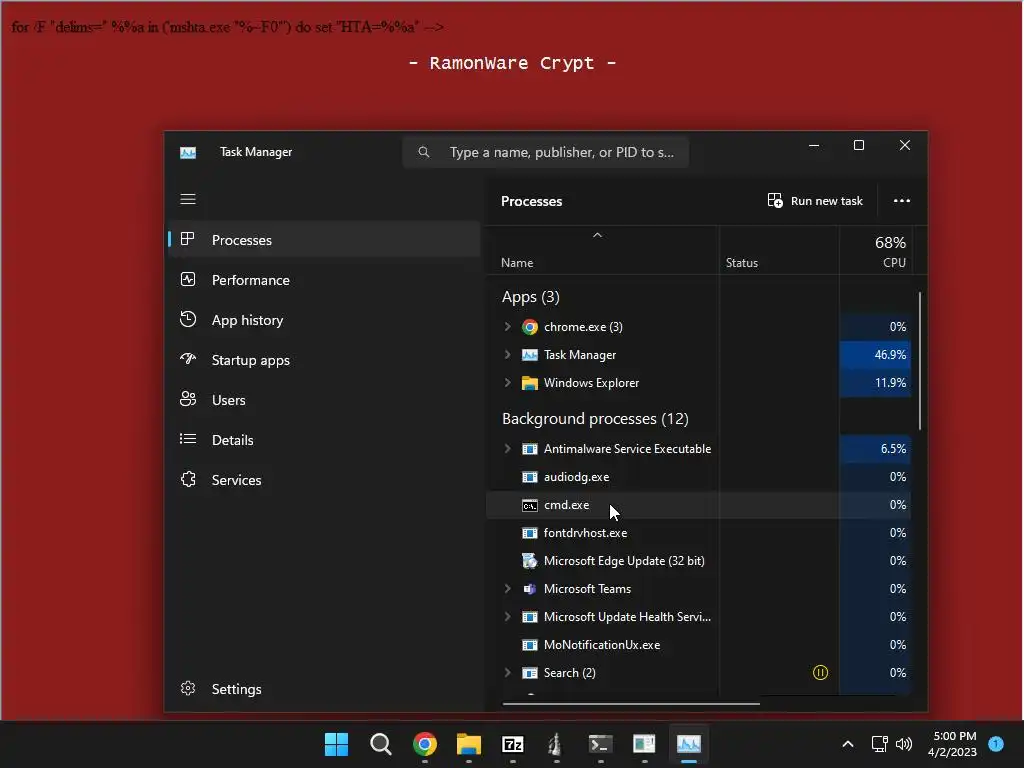Click the Performance graph icon
Viewport: 1024px width, 768px height.
click(x=187, y=280)
